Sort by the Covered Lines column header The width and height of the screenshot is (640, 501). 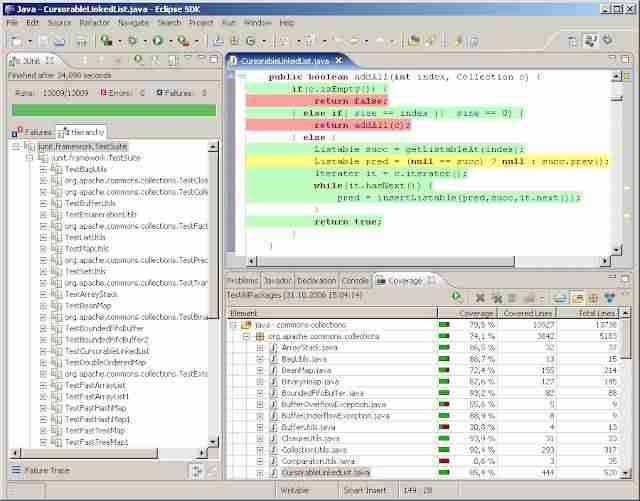click(x=527, y=314)
